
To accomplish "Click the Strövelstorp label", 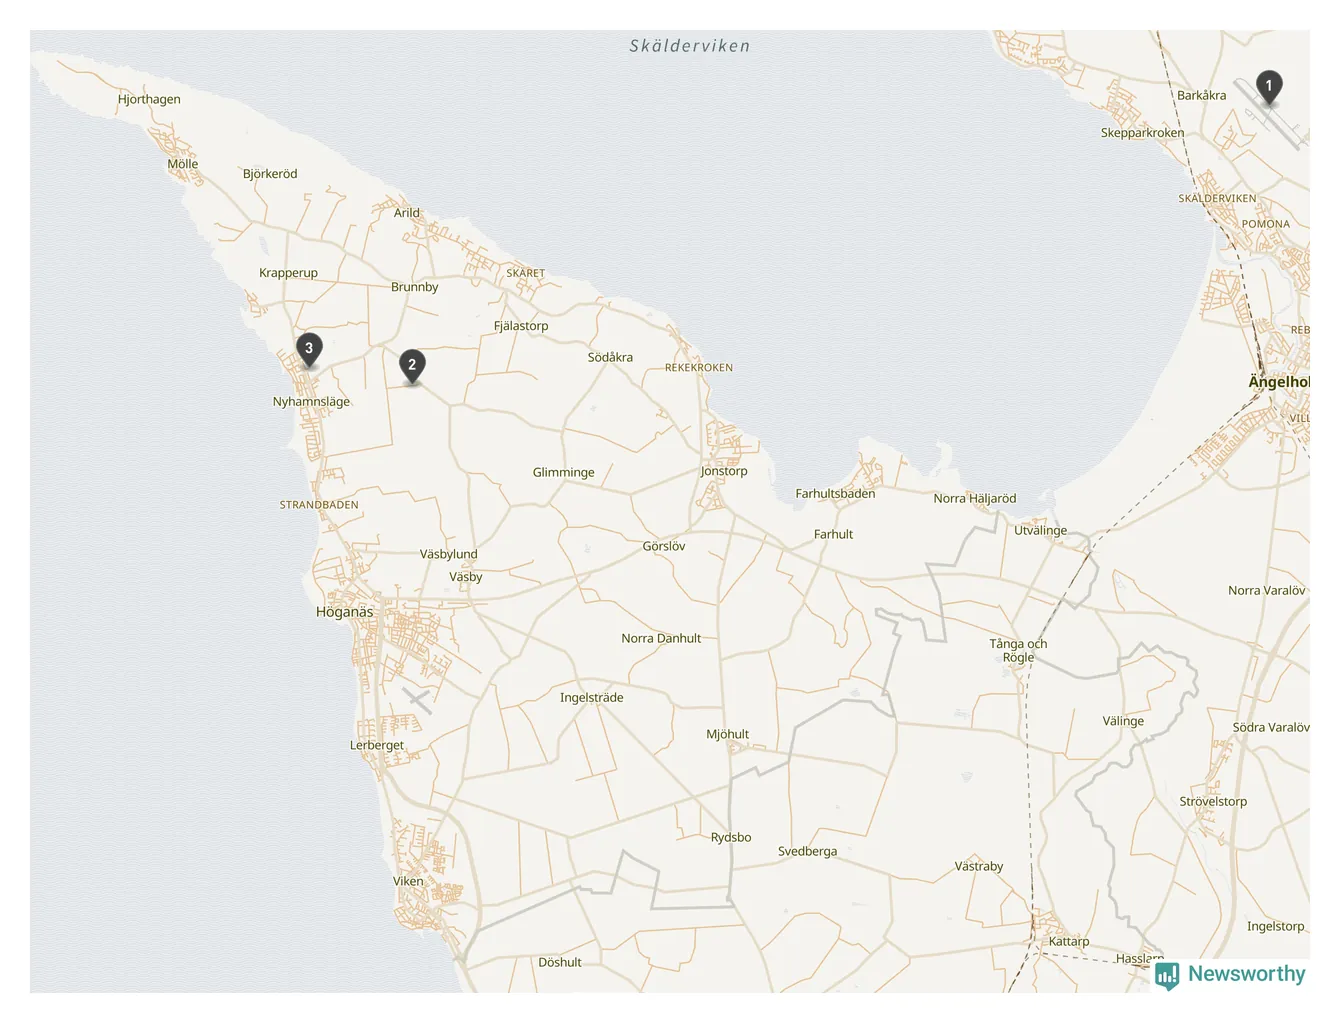I will coord(1213,801).
